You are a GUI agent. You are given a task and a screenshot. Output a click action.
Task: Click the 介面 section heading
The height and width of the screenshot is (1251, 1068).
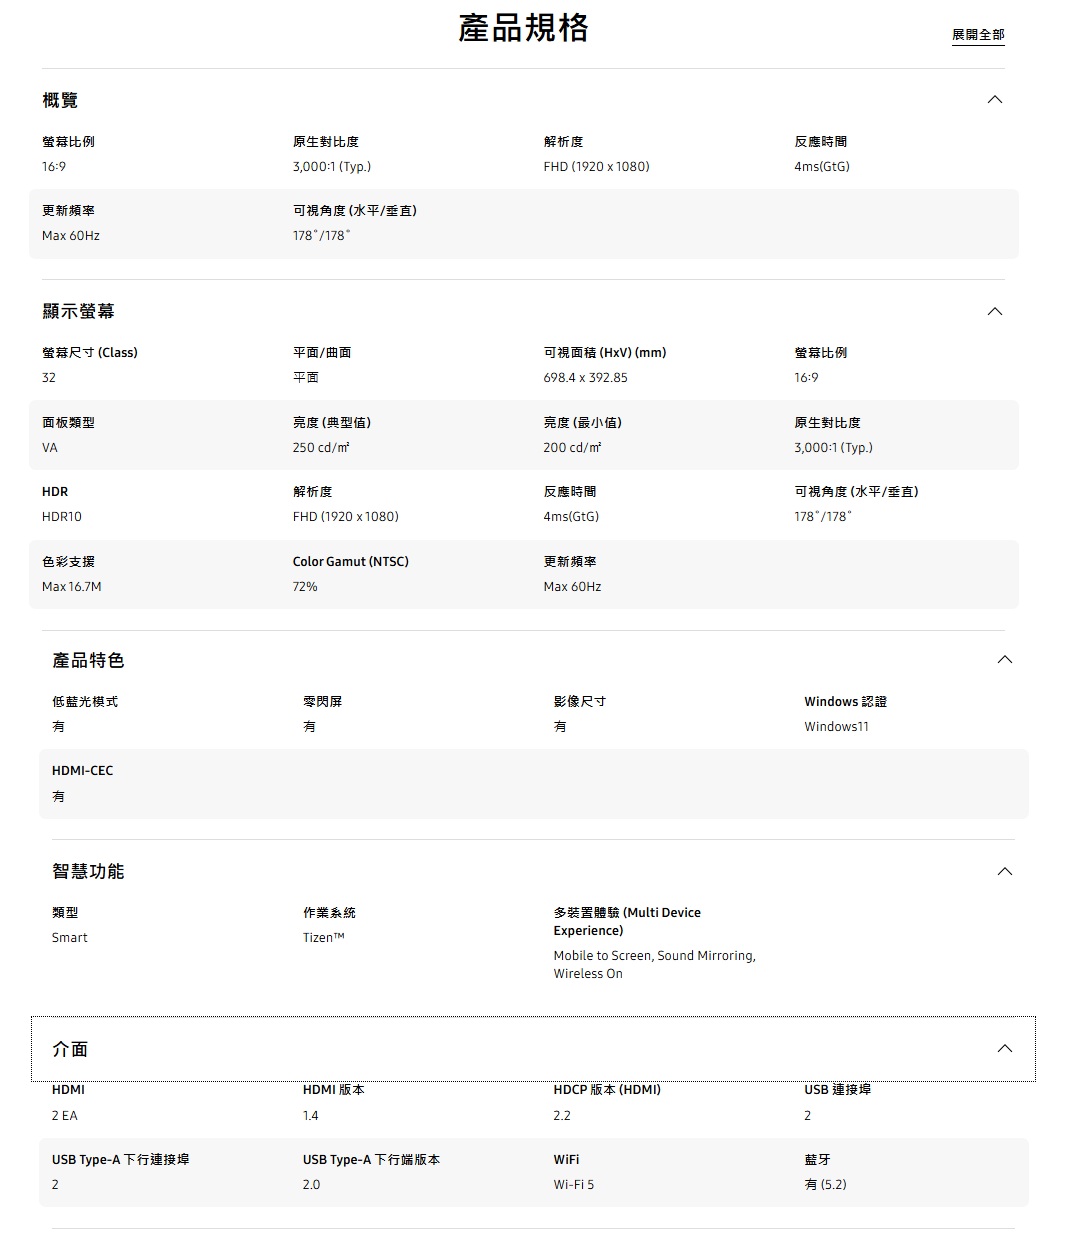pos(70,1049)
